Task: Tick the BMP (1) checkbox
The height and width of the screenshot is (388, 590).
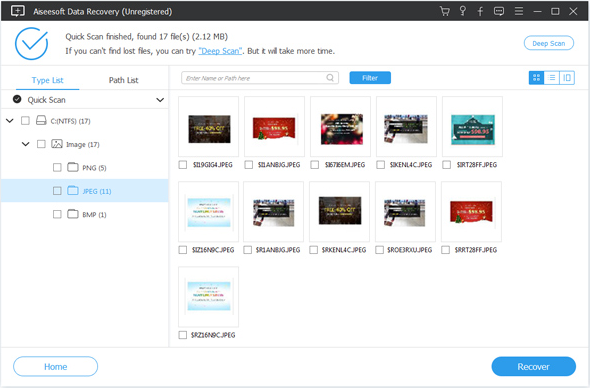Action: [x=57, y=214]
